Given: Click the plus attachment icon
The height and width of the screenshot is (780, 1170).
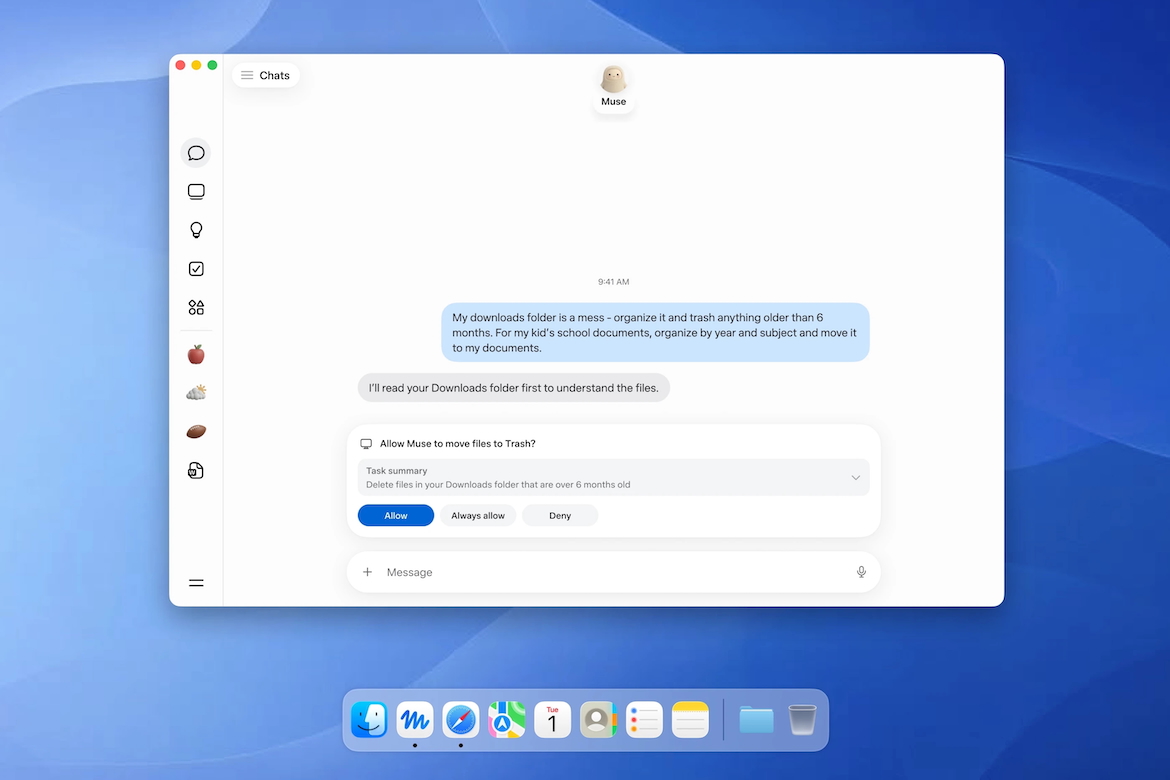Looking at the screenshot, I should click(x=367, y=572).
